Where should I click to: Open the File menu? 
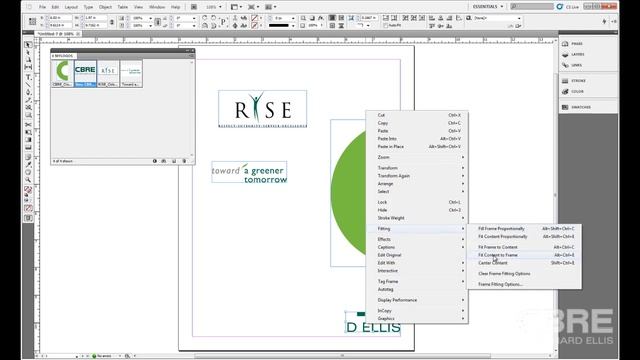[x=42, y=7]
